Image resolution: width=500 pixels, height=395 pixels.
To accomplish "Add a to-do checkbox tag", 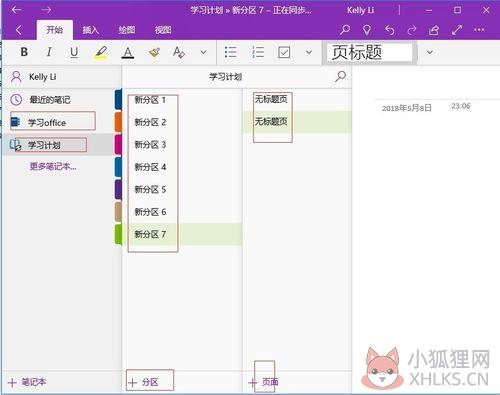I will pyautogui.click(x=284, y=52).
